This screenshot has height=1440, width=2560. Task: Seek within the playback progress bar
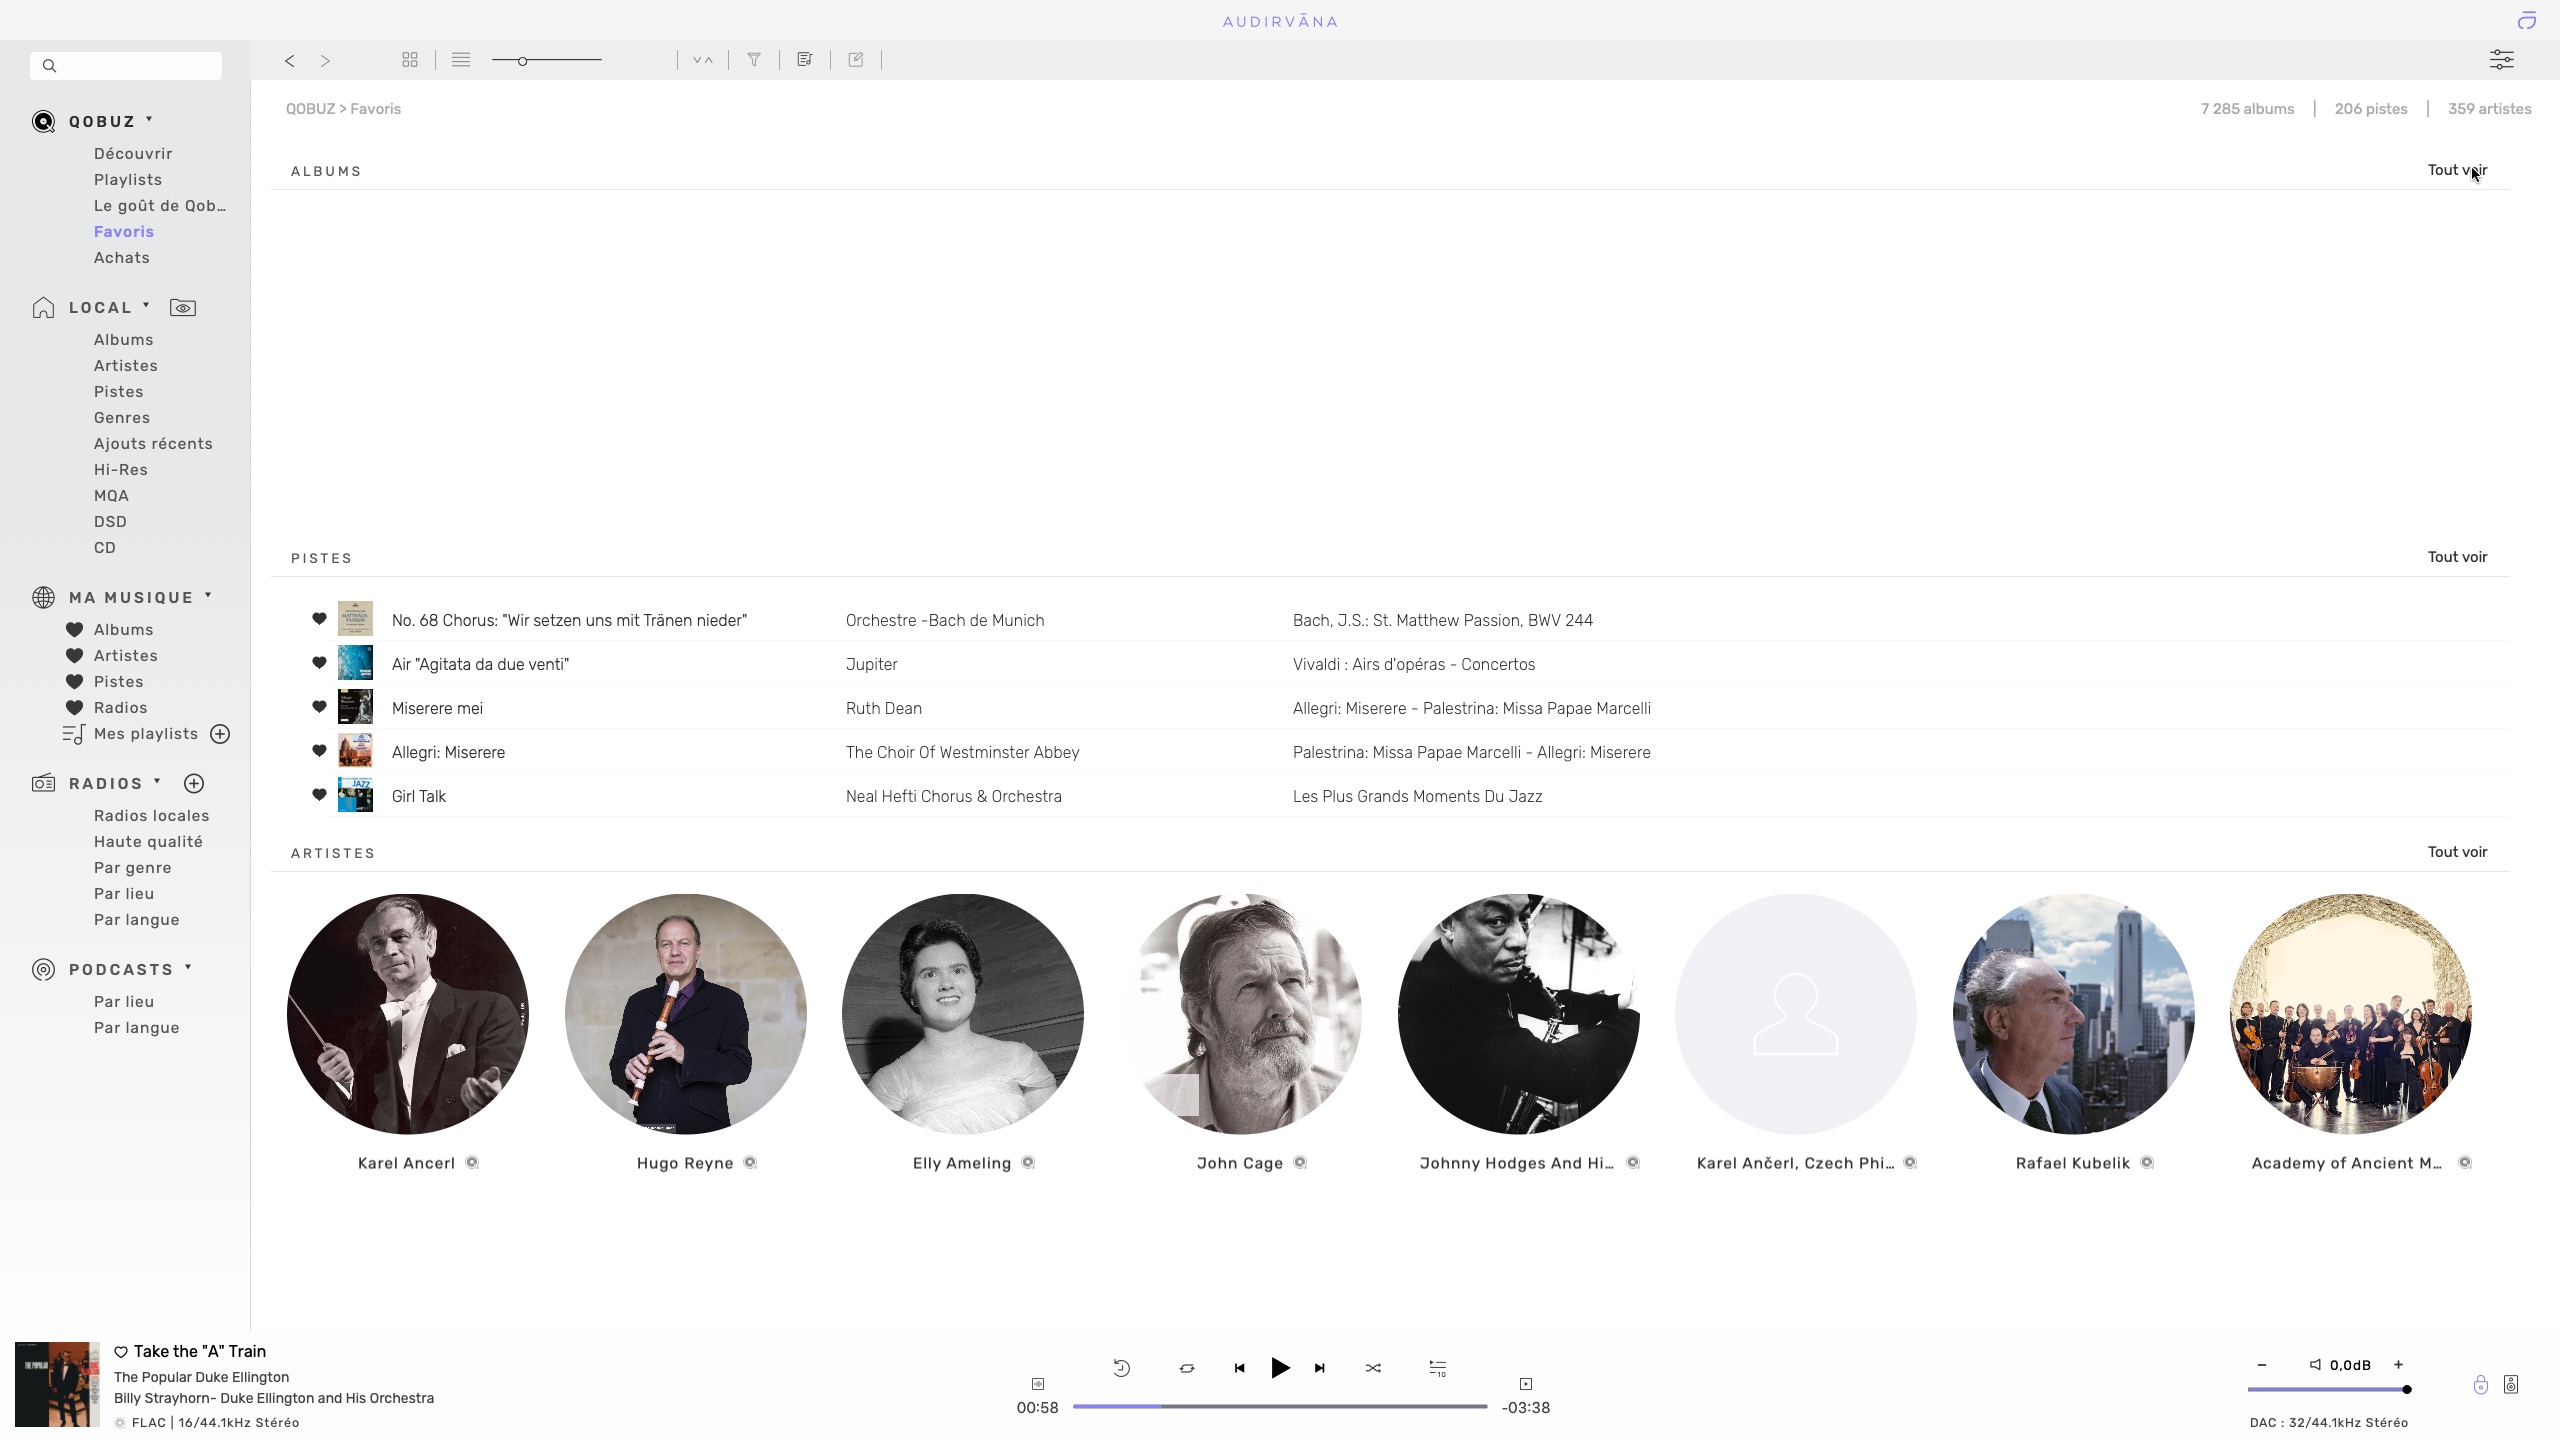[x=1280, y=1407]
